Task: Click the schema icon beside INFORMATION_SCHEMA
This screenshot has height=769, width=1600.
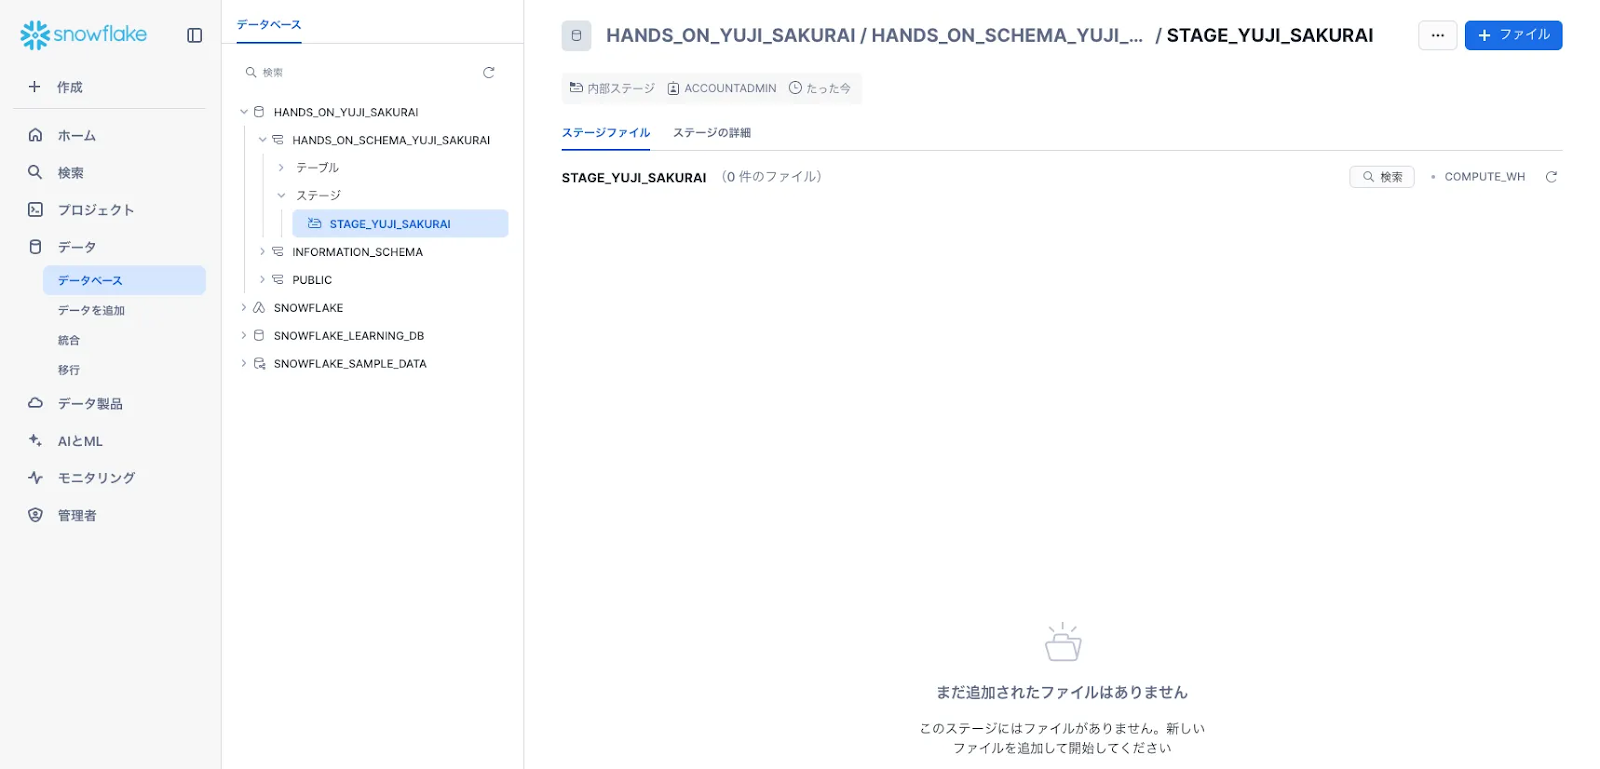Action: [278, 251]
